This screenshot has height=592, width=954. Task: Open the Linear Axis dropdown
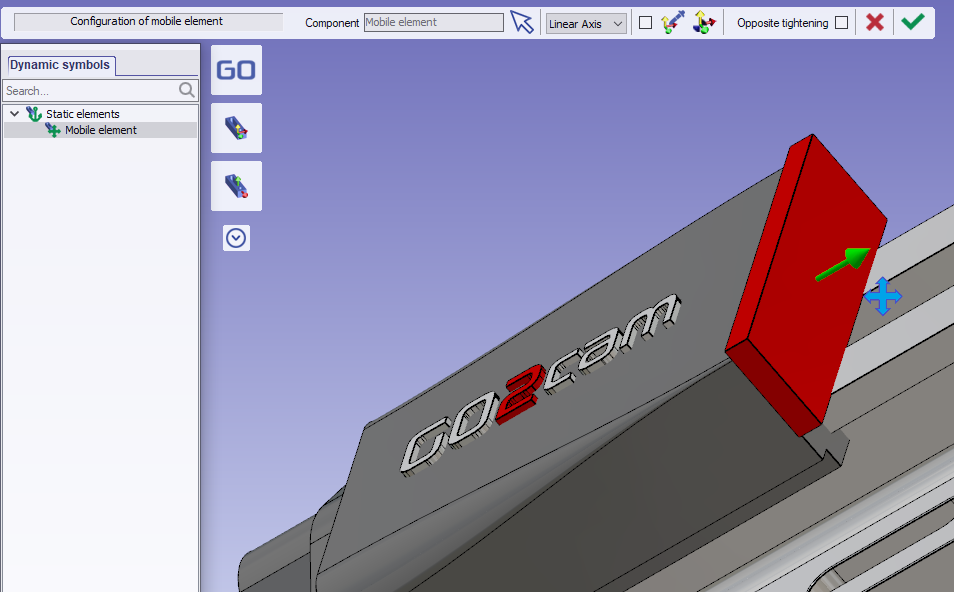(x=587, y=23)
